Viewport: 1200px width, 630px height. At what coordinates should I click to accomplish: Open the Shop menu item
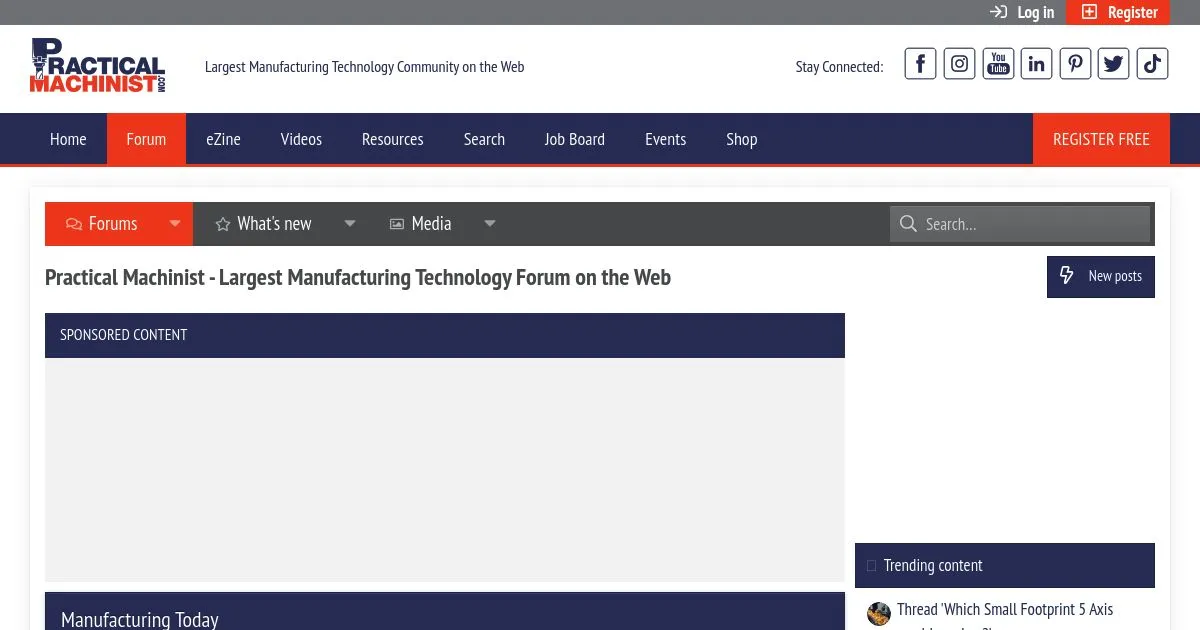(741, 139)
